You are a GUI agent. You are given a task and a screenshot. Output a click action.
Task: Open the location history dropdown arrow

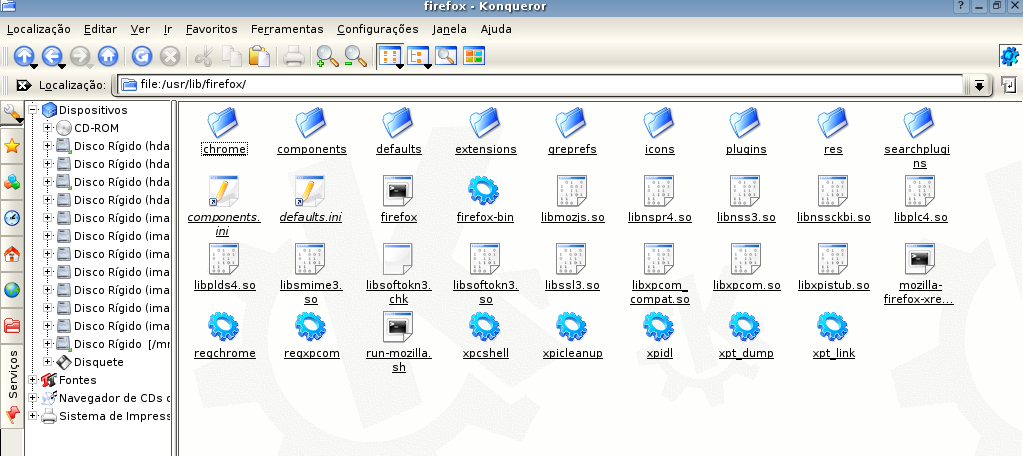click(x=979, y=85)
